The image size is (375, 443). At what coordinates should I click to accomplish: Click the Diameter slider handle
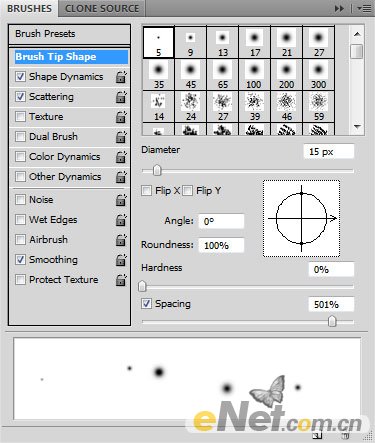click(x=157, y=171)
